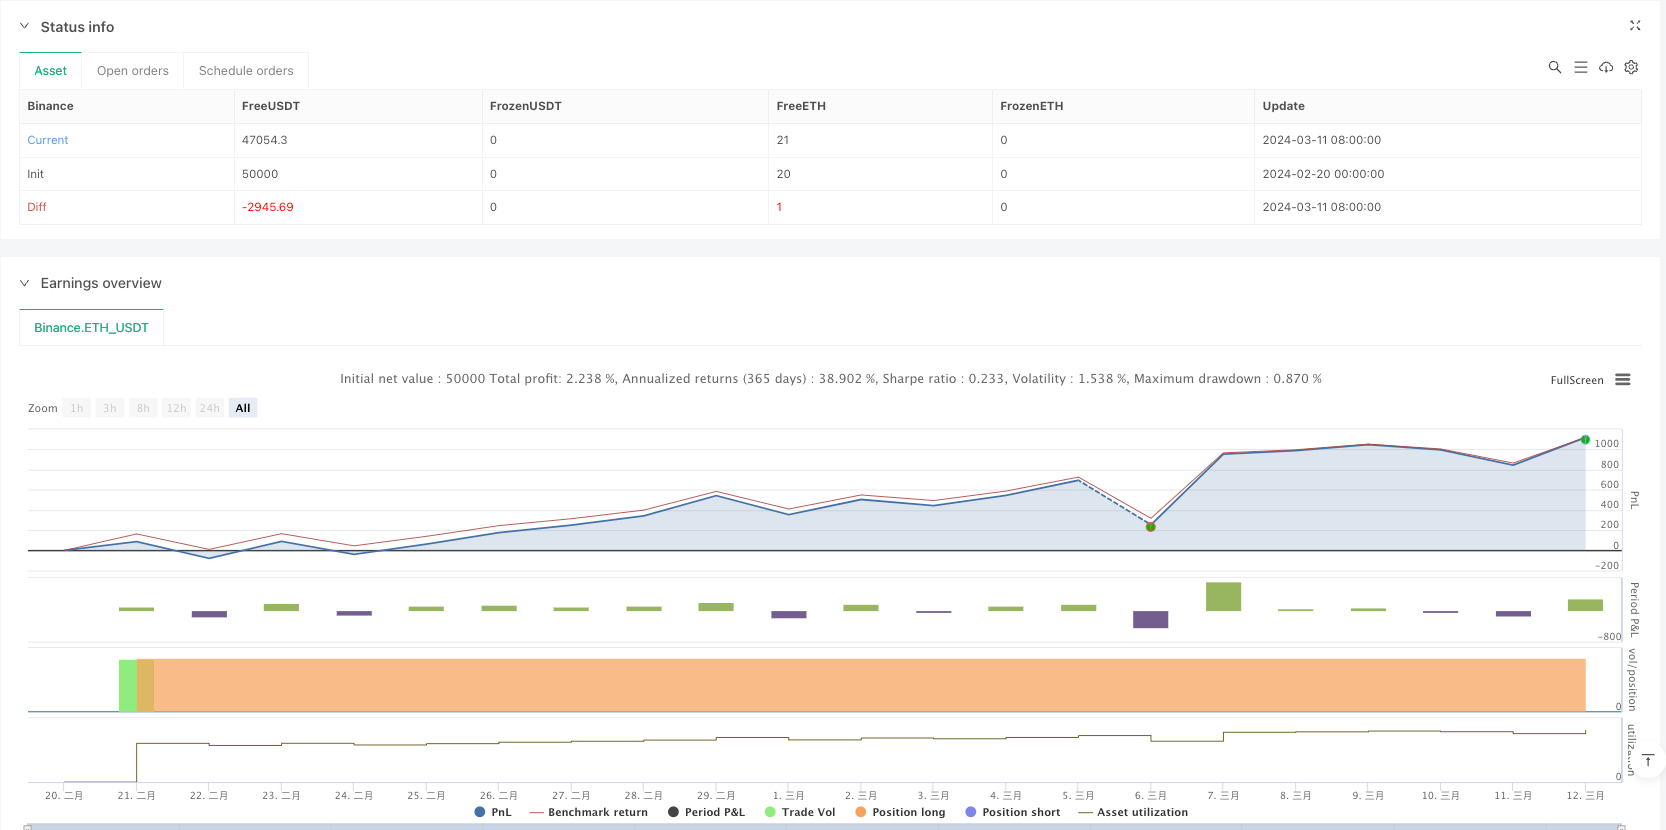This screenshot has width=1666, height=830.
Task: Click the search icon in status panel
Action: [x=1554, y=67]
